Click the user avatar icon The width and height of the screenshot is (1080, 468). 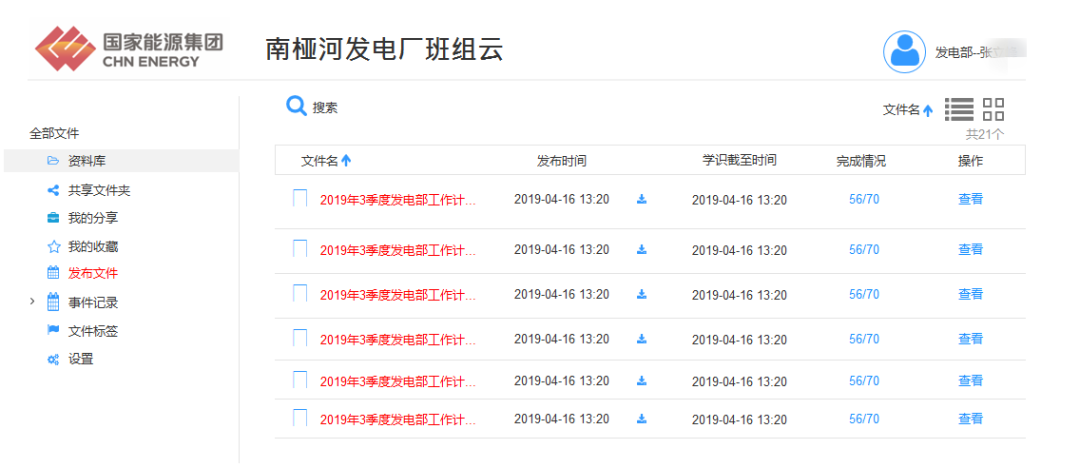point(904,52)
